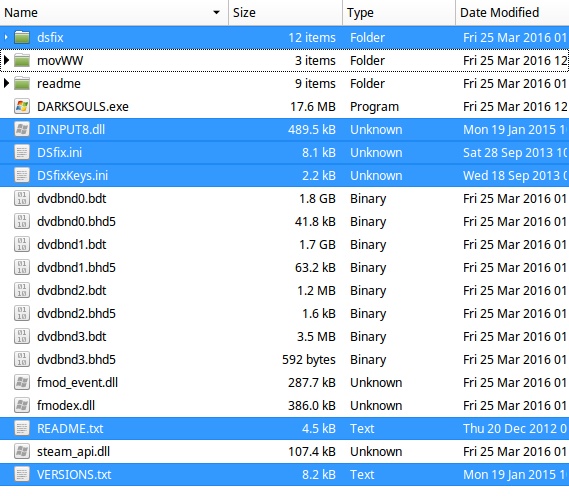
Task: Select the fmod_event.dll file name
Action: coord(77,382)
